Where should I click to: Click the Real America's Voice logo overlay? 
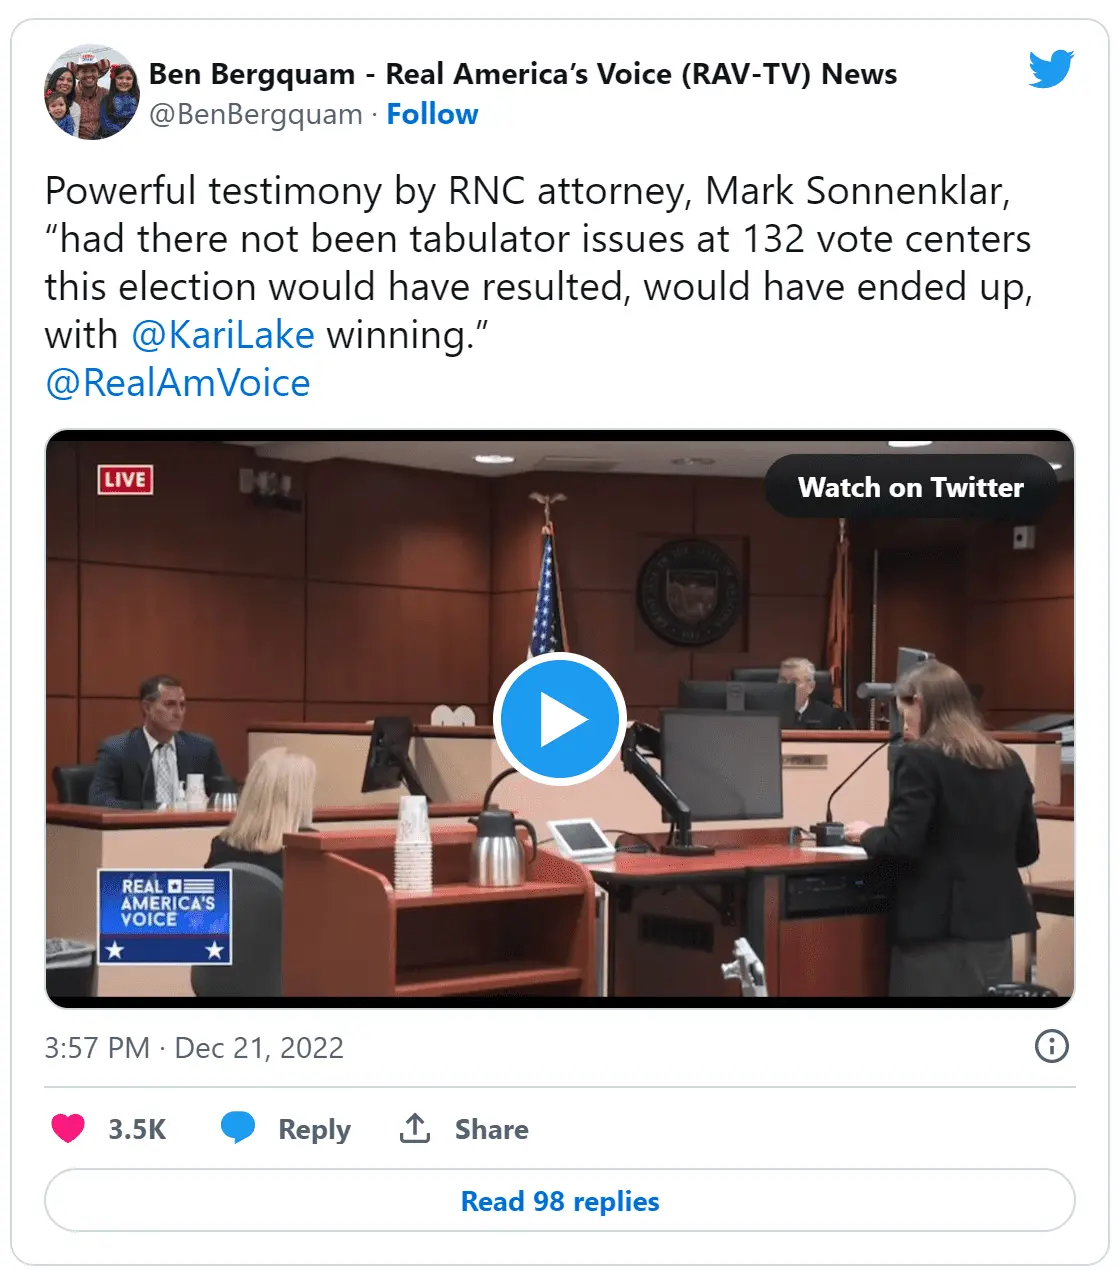(165, 915)
